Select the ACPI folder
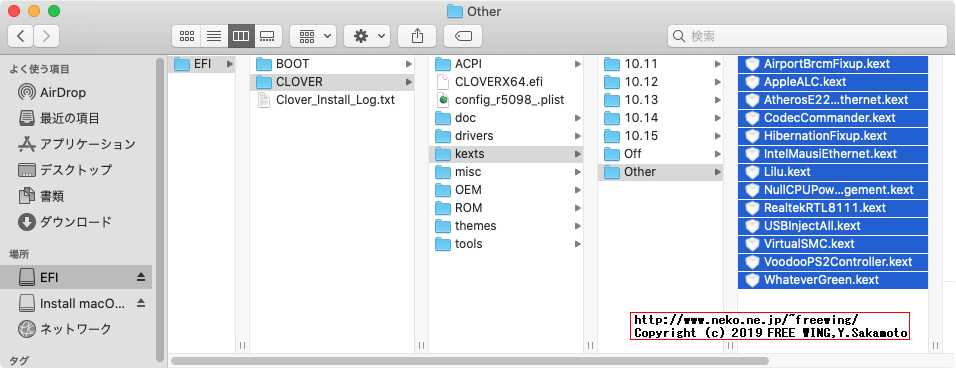 point(506,63)
